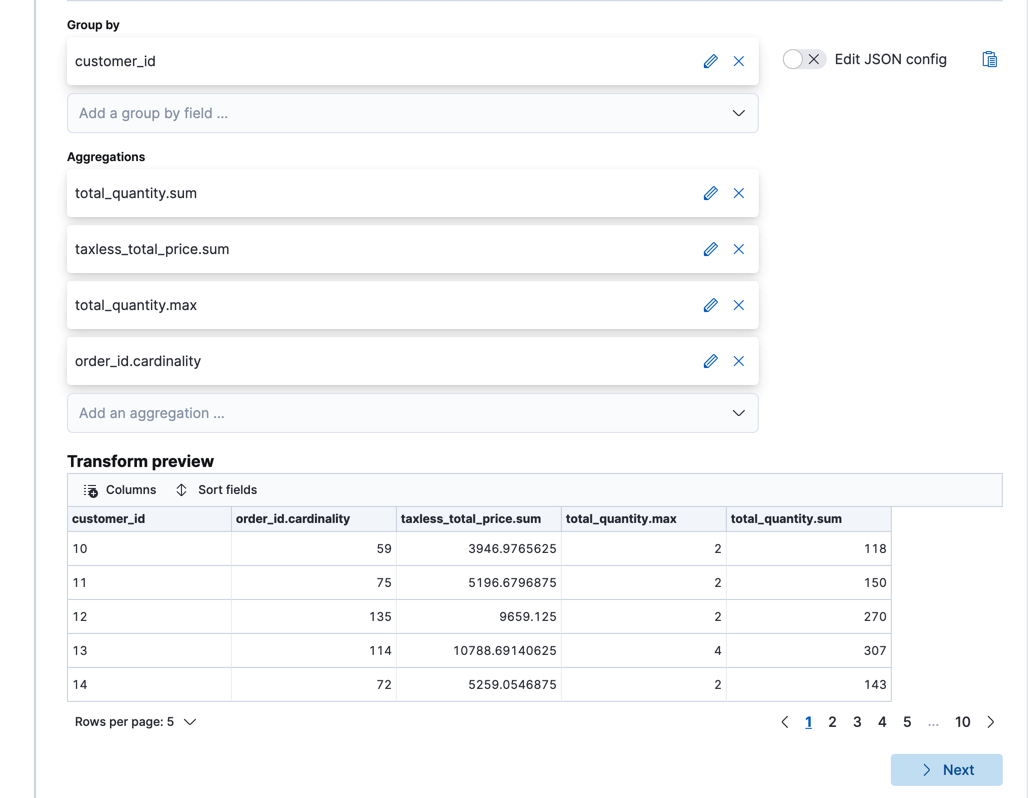
Task: Select preview page 3
Action: point(857,721)
